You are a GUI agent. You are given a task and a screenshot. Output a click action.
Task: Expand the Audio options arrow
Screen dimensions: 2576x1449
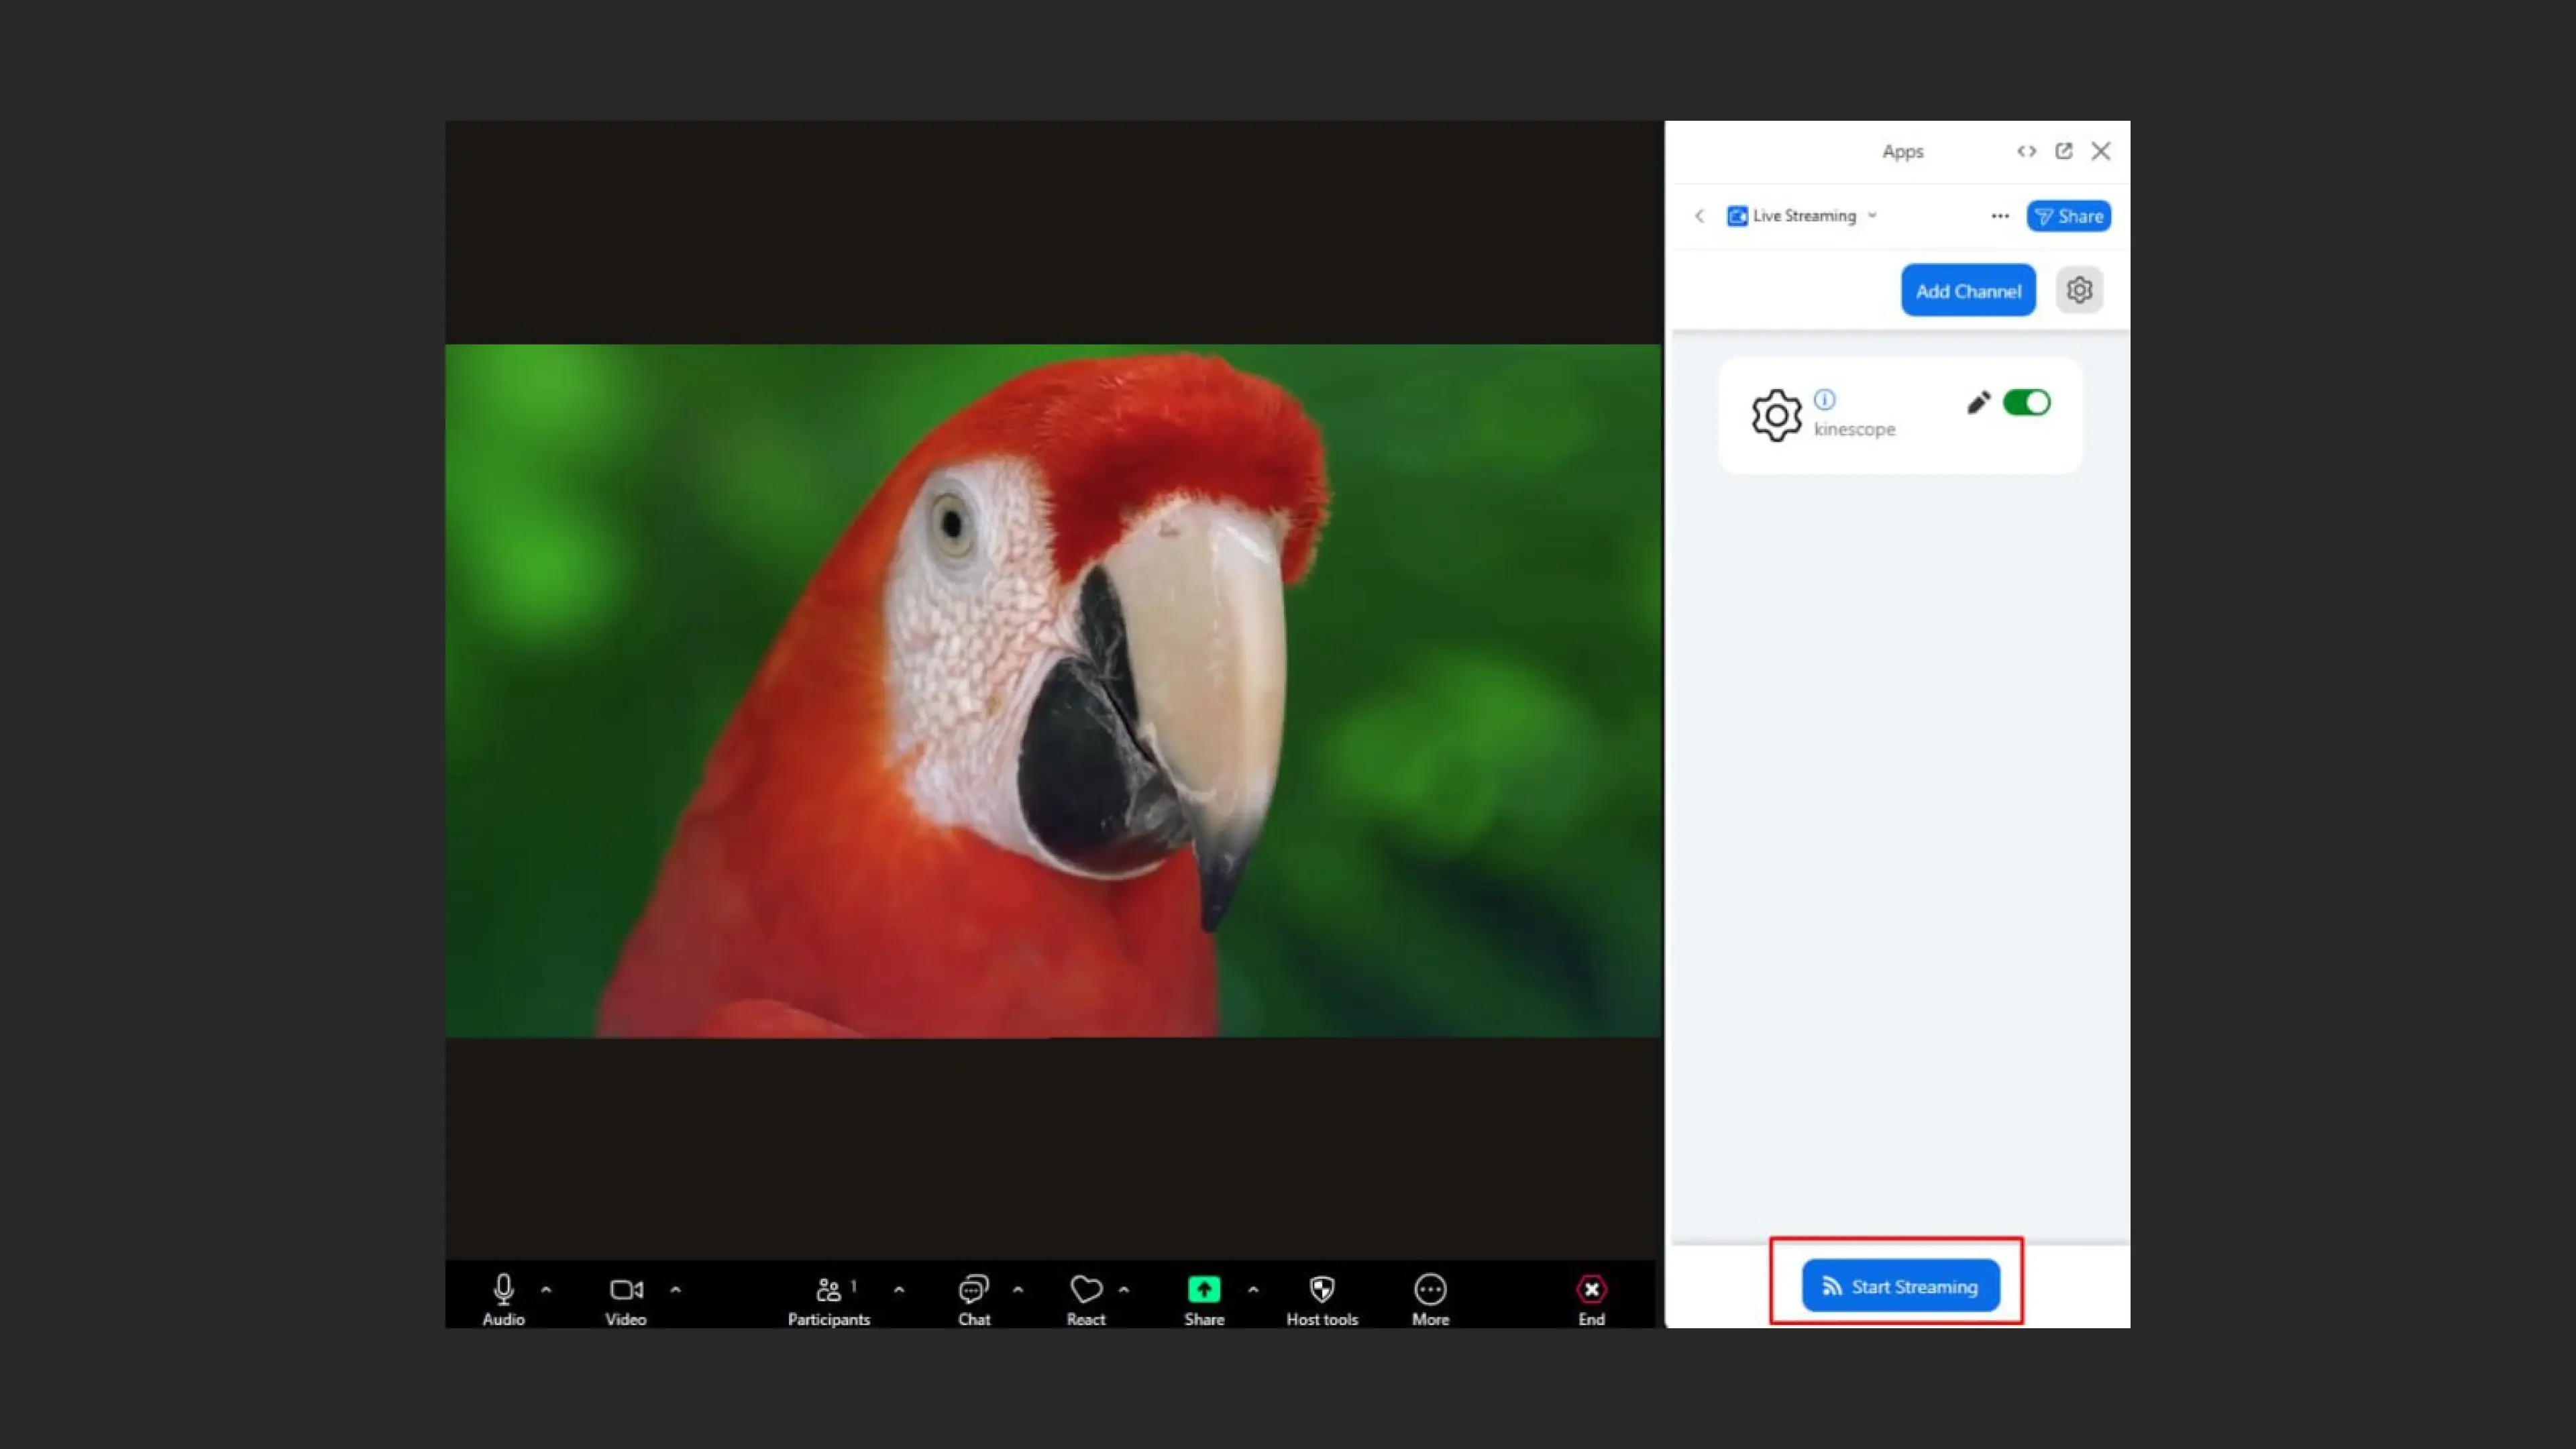click(x=546, y=1289)
